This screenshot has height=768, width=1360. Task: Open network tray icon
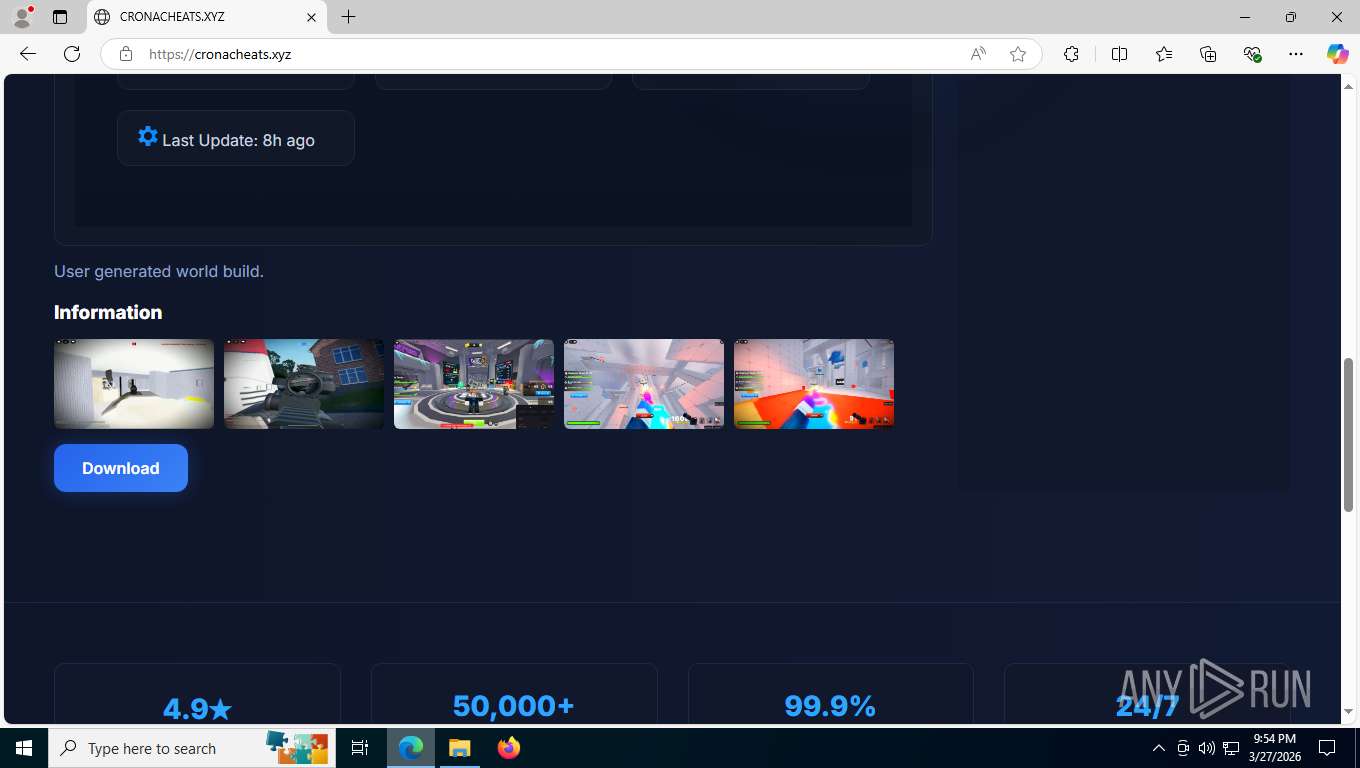[x=1231, y=748]
